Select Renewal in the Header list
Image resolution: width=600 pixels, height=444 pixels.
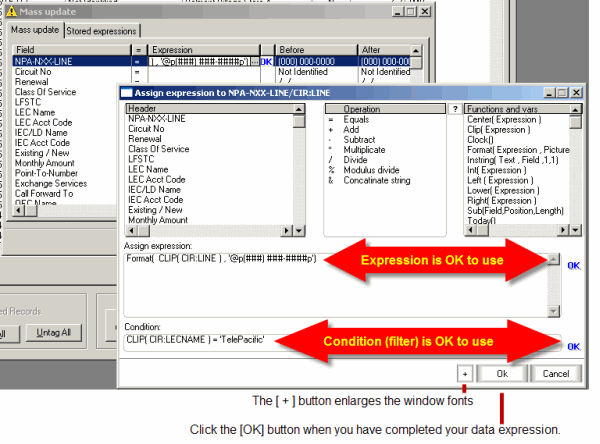click(x=145, y=139)
